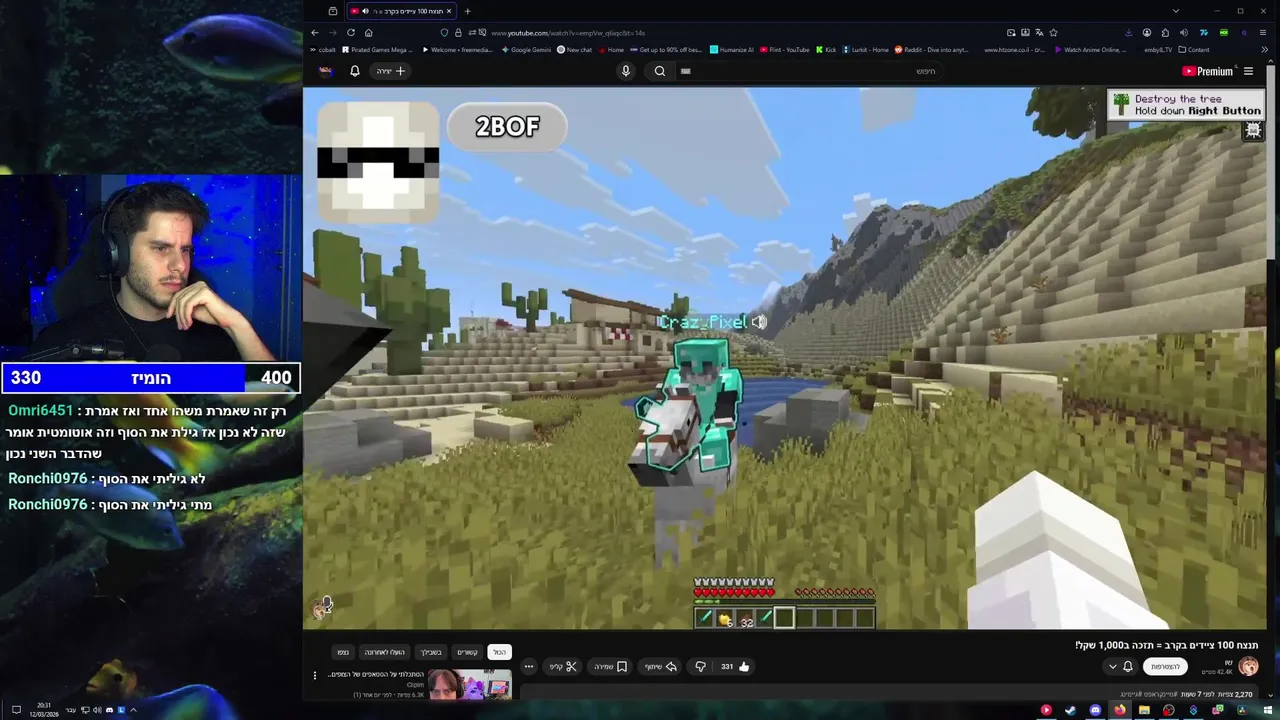Select the 'הועלו לאחרונה' filter chip
Image resolution: width=1280 pixels, height=720 pixels.
point(384,652)
